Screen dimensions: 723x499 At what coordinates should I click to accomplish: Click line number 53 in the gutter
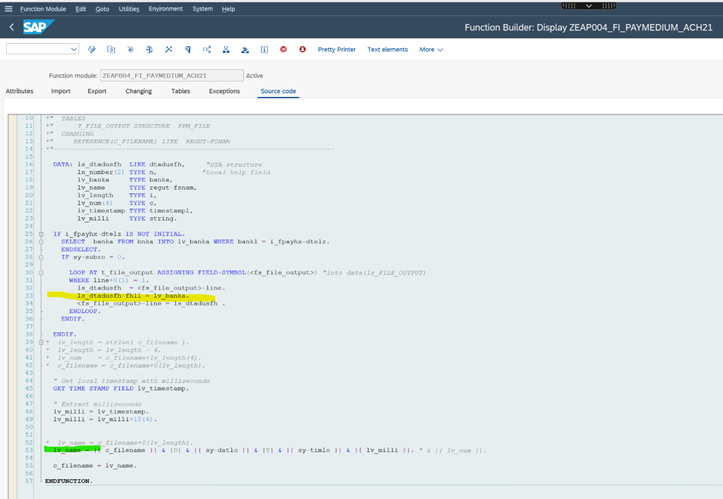coord(29,451)
